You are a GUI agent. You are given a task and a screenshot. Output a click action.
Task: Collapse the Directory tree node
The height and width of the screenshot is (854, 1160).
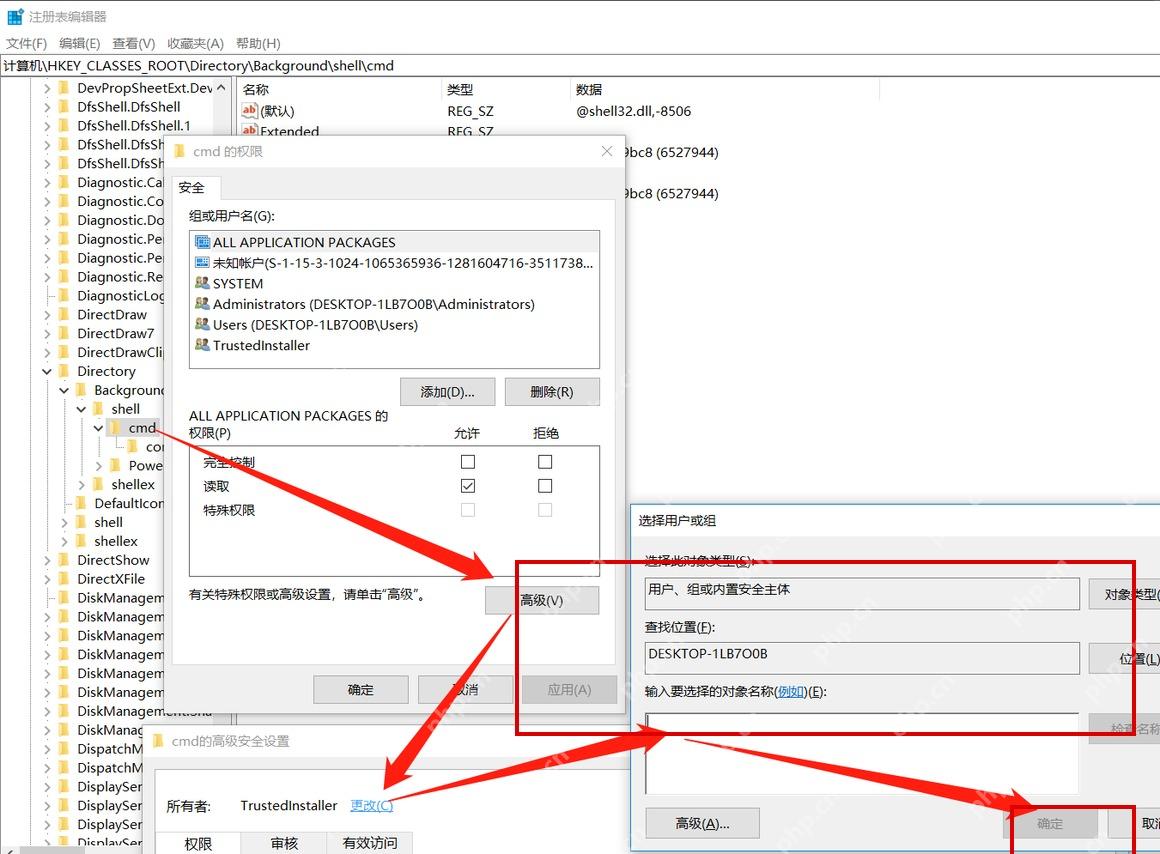[47, 371]
